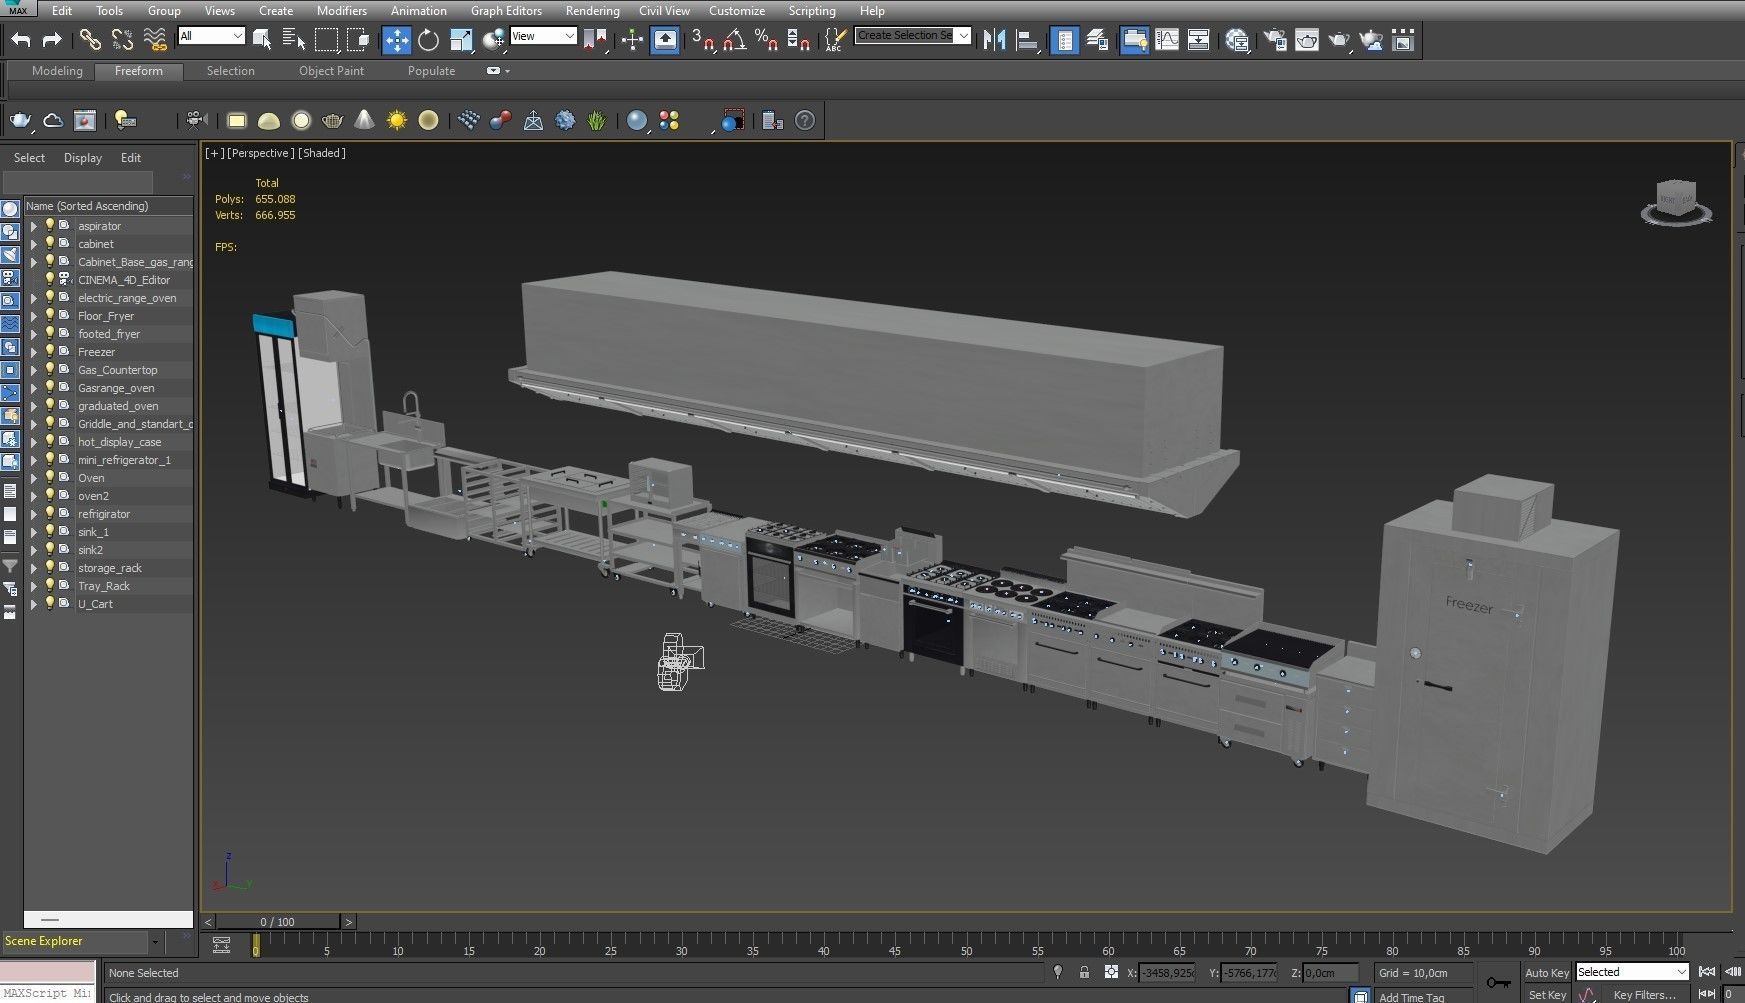Open Rendered Frame Window icon
1745x1003 pixels.
coord(1307,40)
